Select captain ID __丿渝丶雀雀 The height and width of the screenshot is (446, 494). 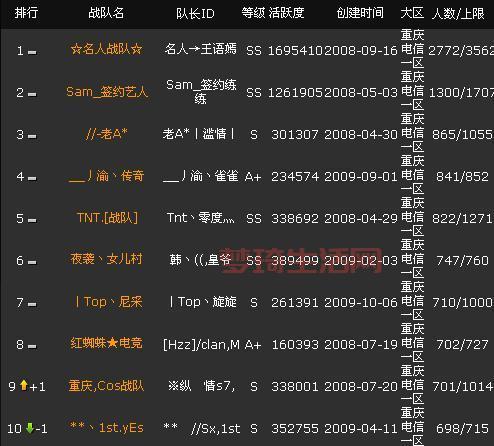(x=200, y=176)
